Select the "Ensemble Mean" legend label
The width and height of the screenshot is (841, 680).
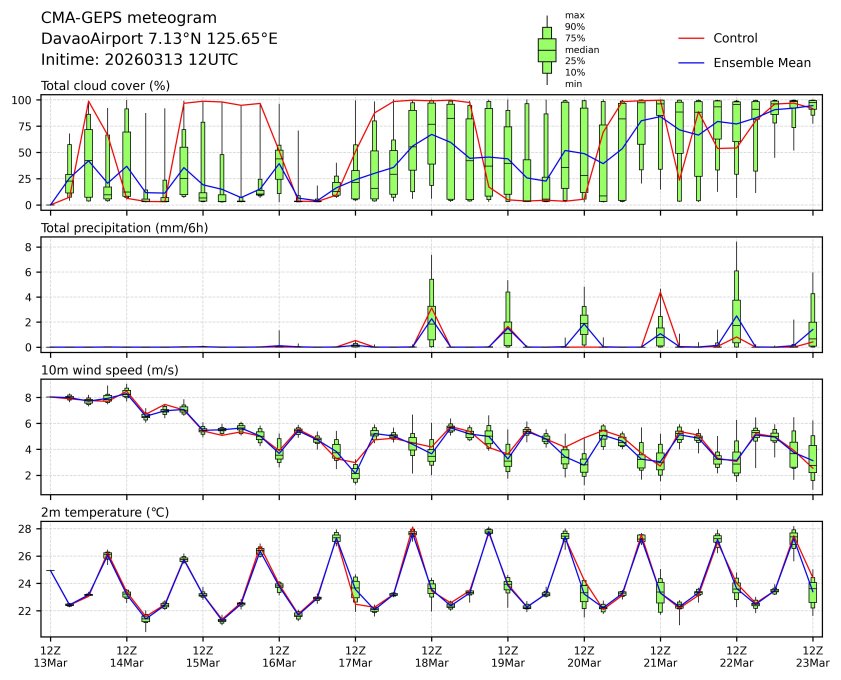click(x=761, y=62)
